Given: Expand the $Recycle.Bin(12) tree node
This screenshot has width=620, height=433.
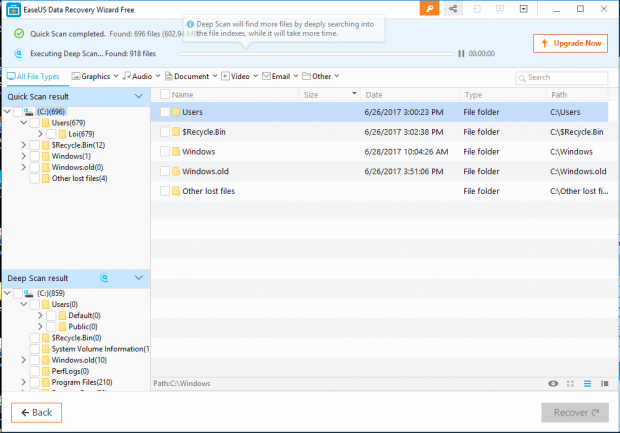Looking at the screenshot, I should pos(23,145).
